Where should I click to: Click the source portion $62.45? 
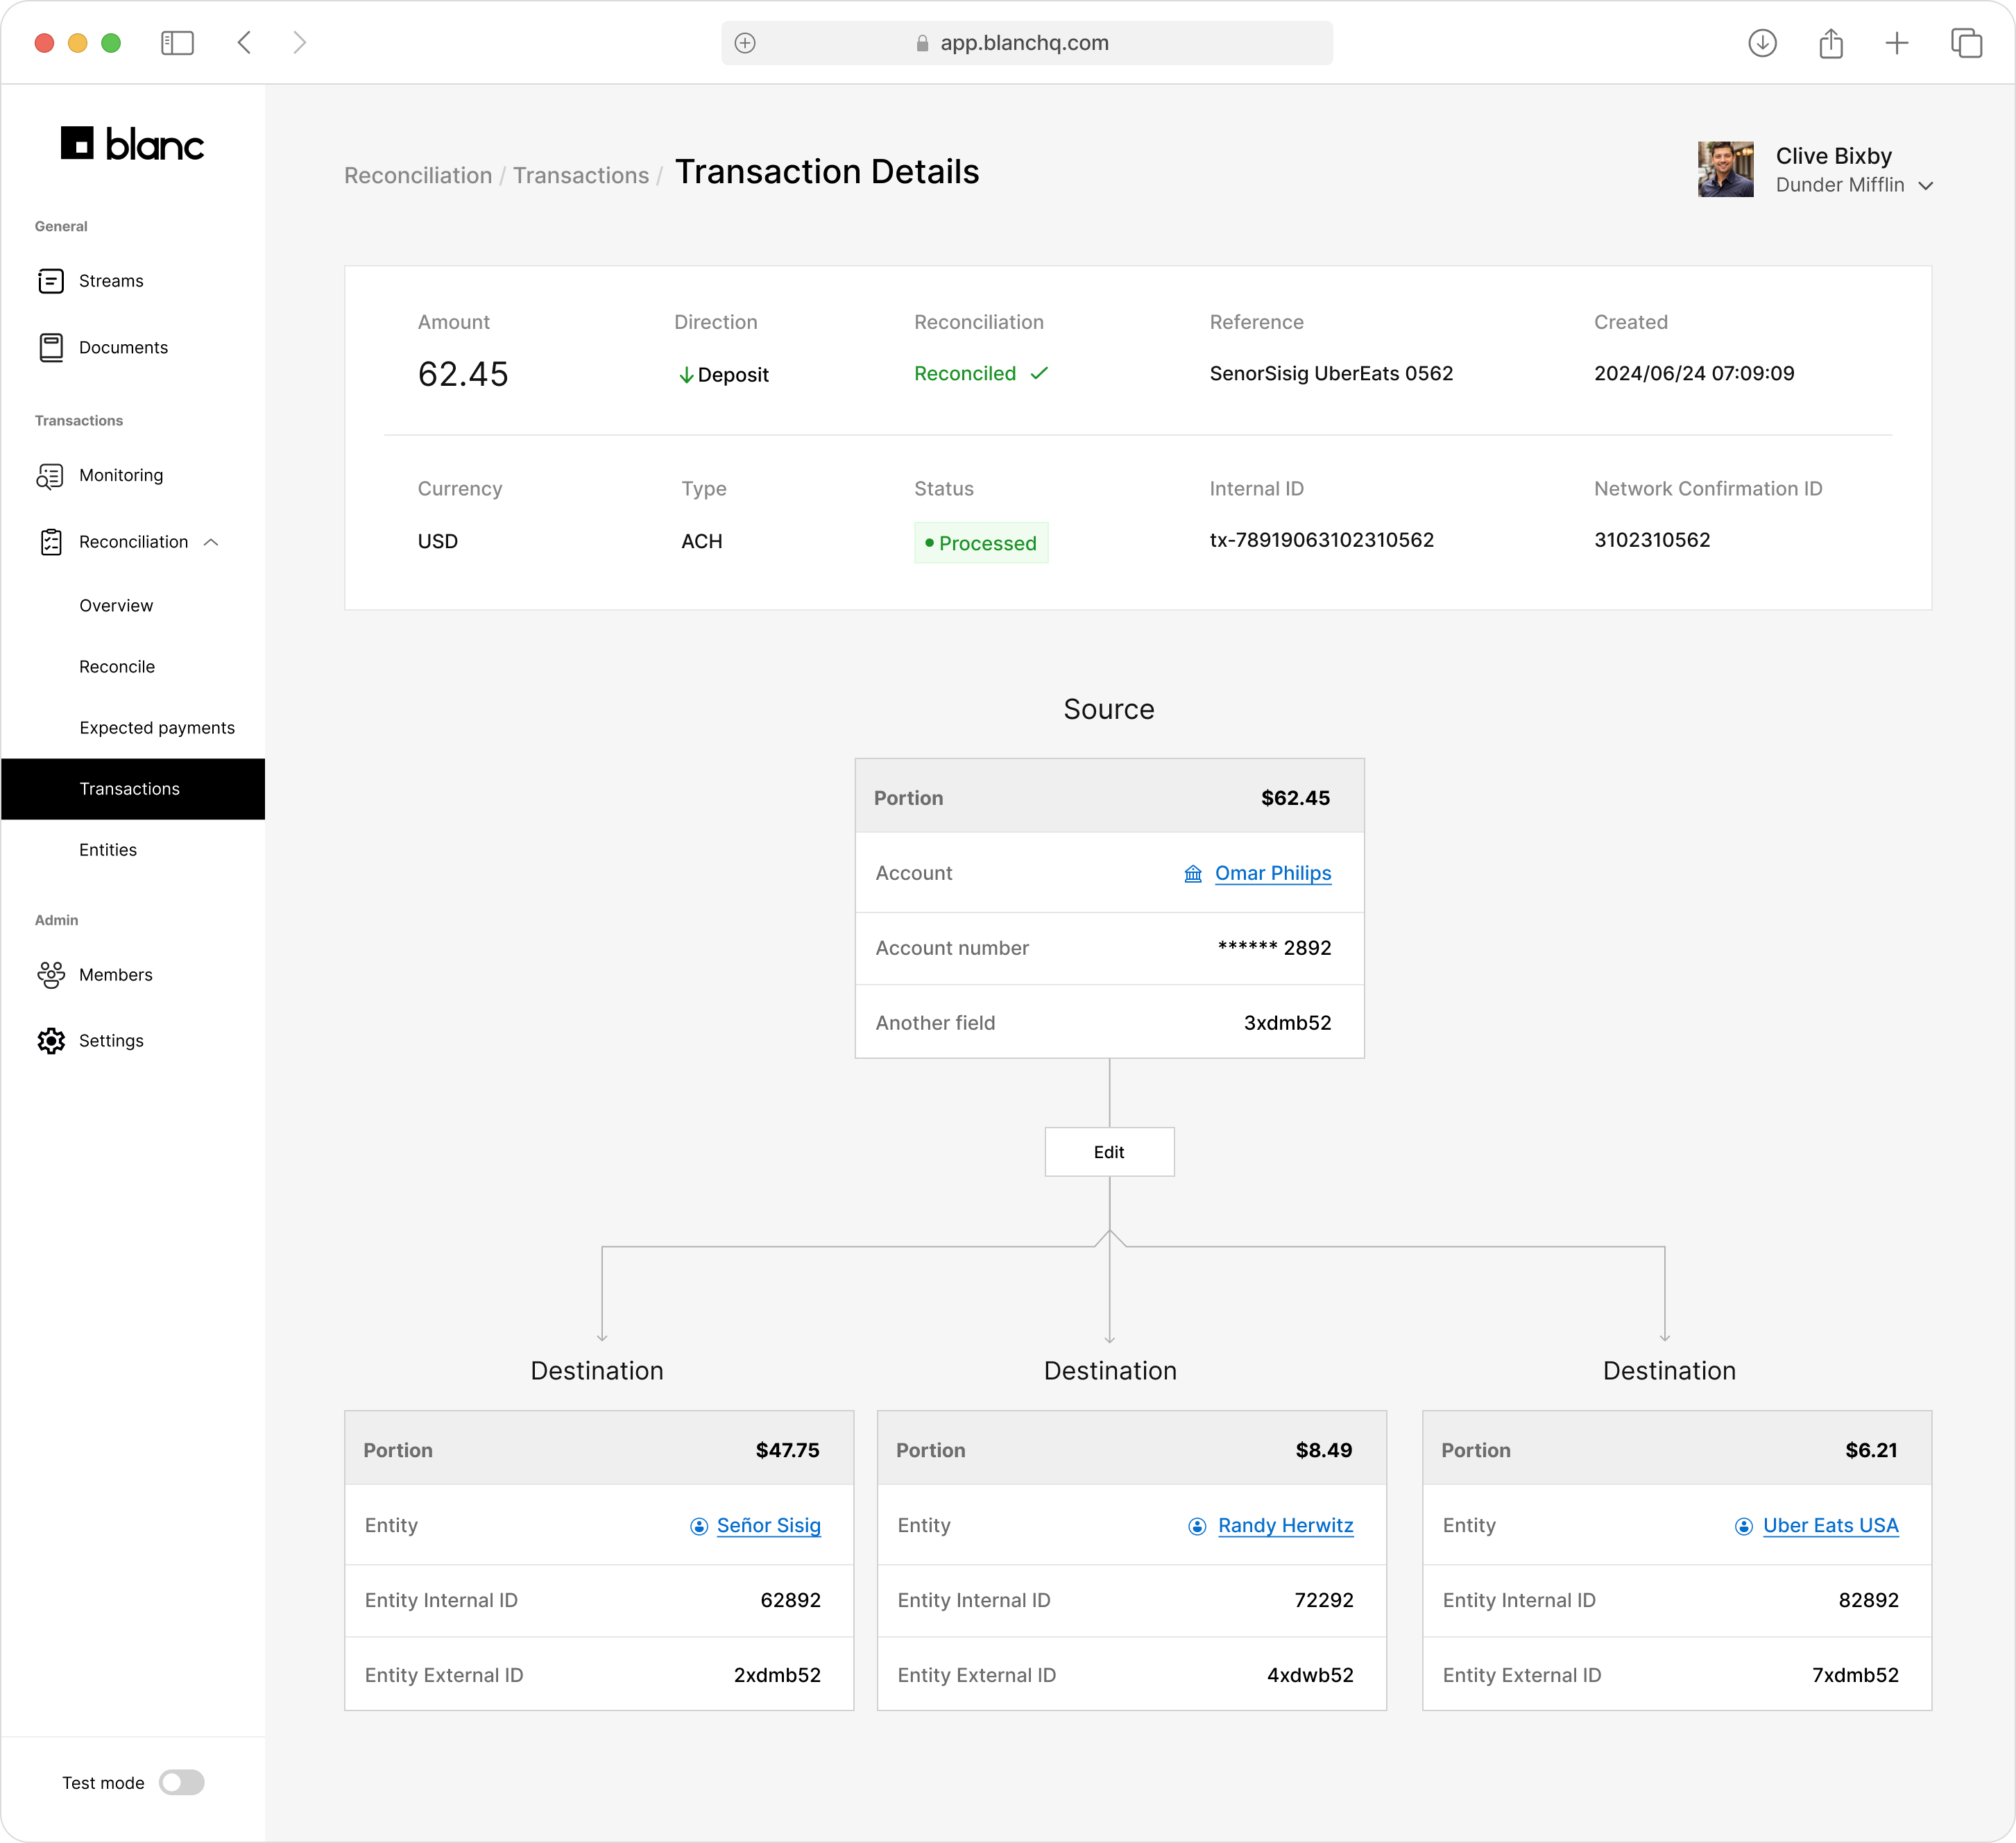click(x=1295, y=798)
